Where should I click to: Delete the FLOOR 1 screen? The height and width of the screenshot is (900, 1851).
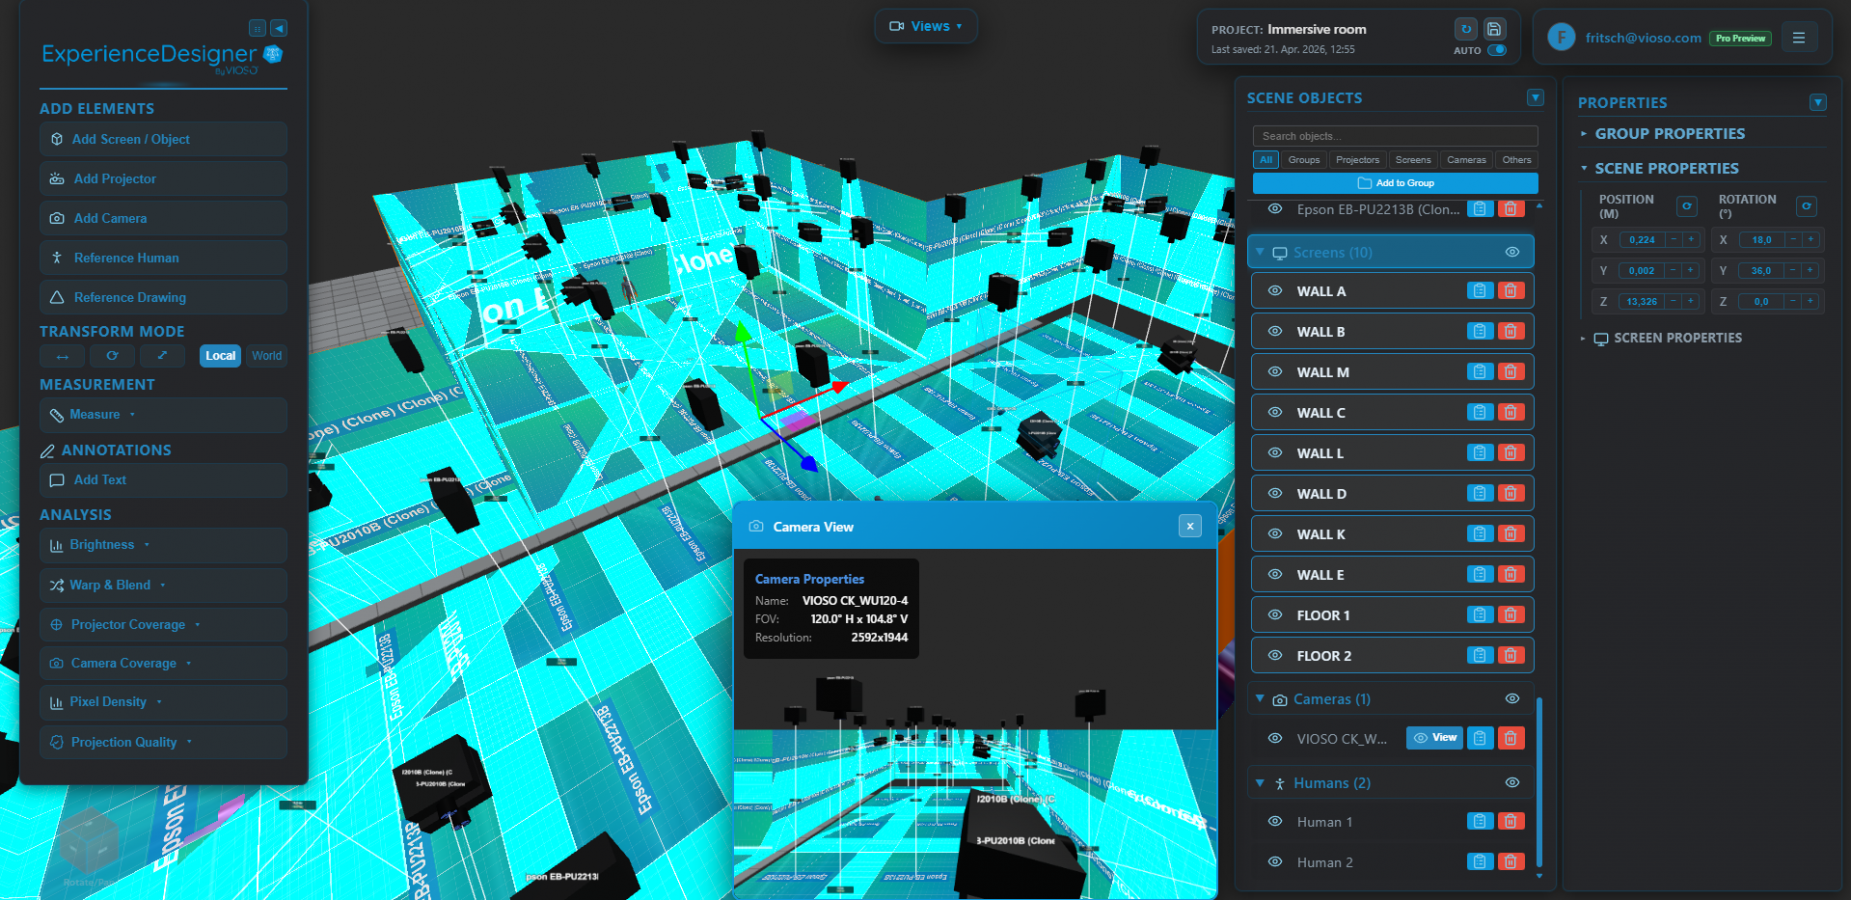1510,614
